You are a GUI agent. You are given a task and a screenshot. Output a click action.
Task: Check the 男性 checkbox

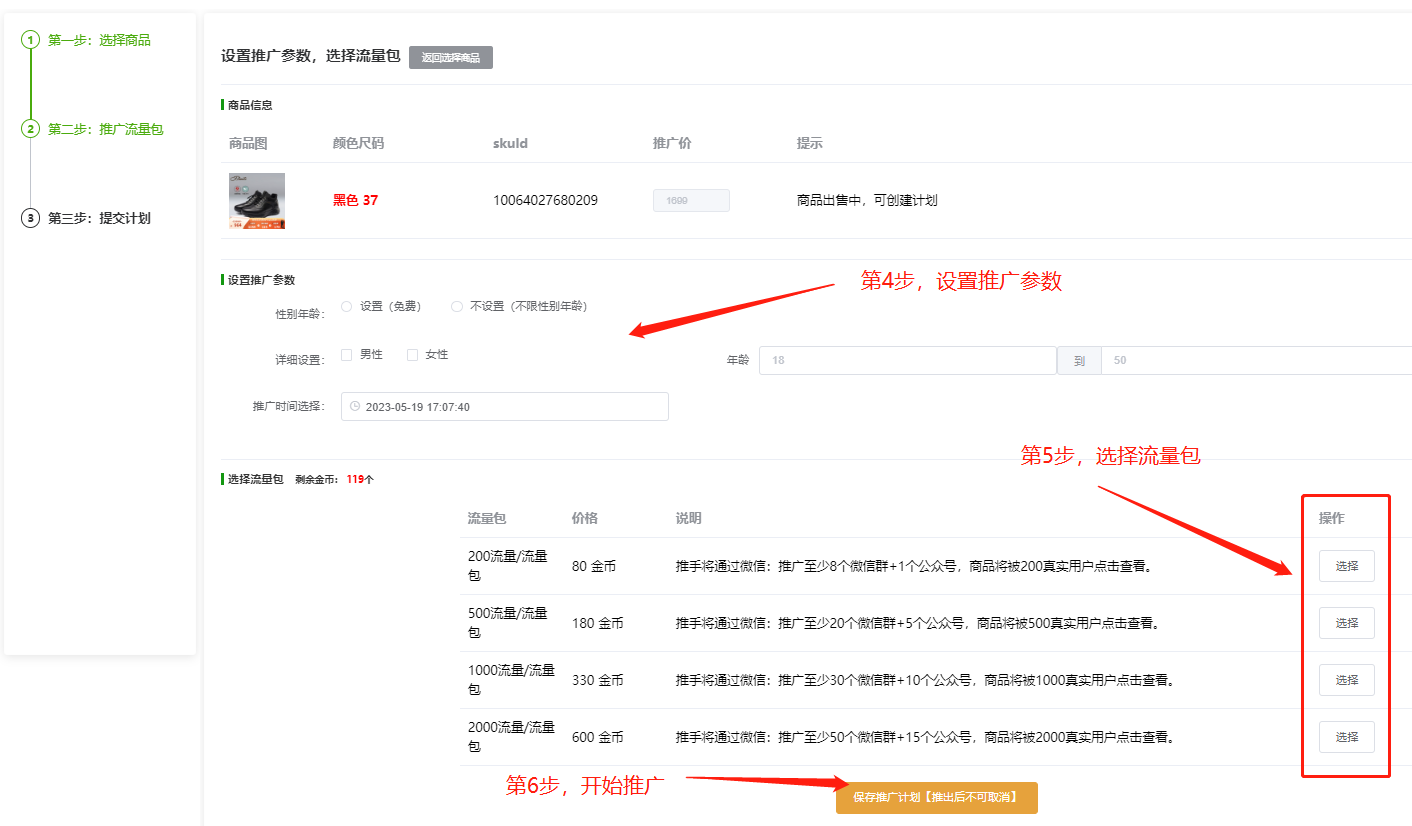tap(347, 355)
